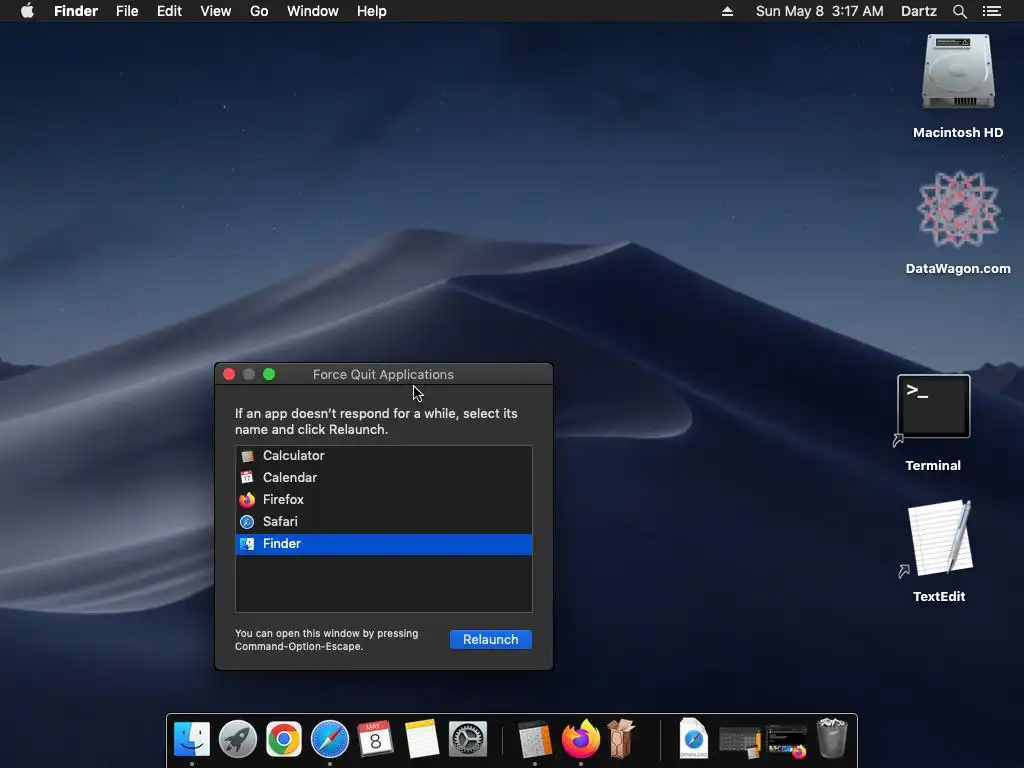The image size is (1024, 768).
Task: Select Finder row in Force Quit list
Action: (x=384, y=544)
